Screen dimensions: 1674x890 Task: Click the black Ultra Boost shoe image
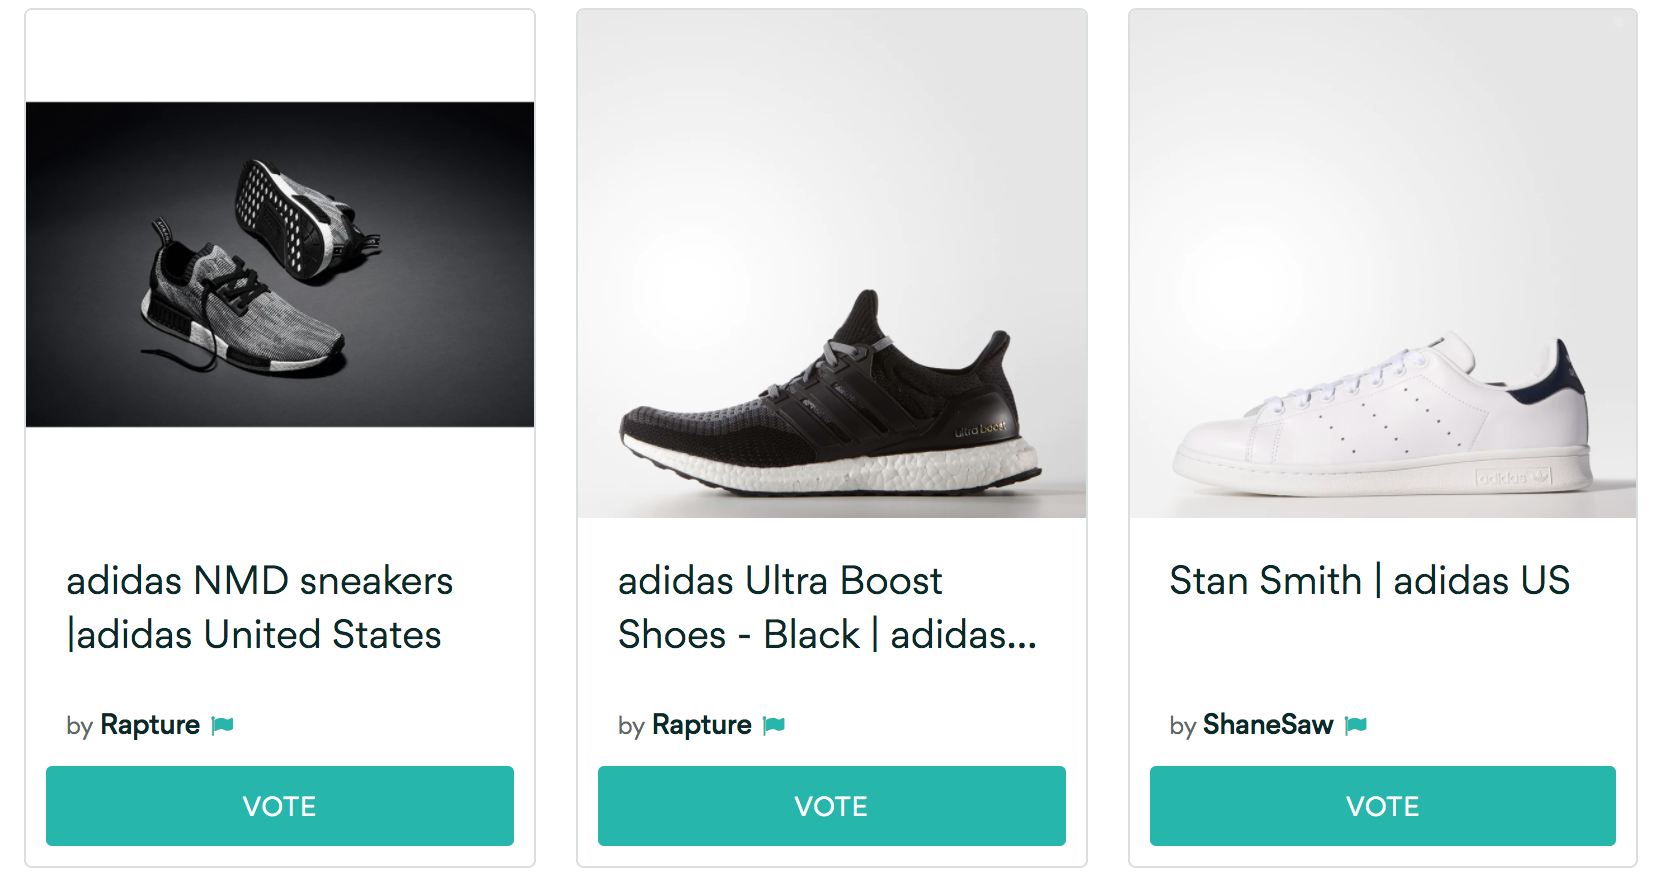831,400
